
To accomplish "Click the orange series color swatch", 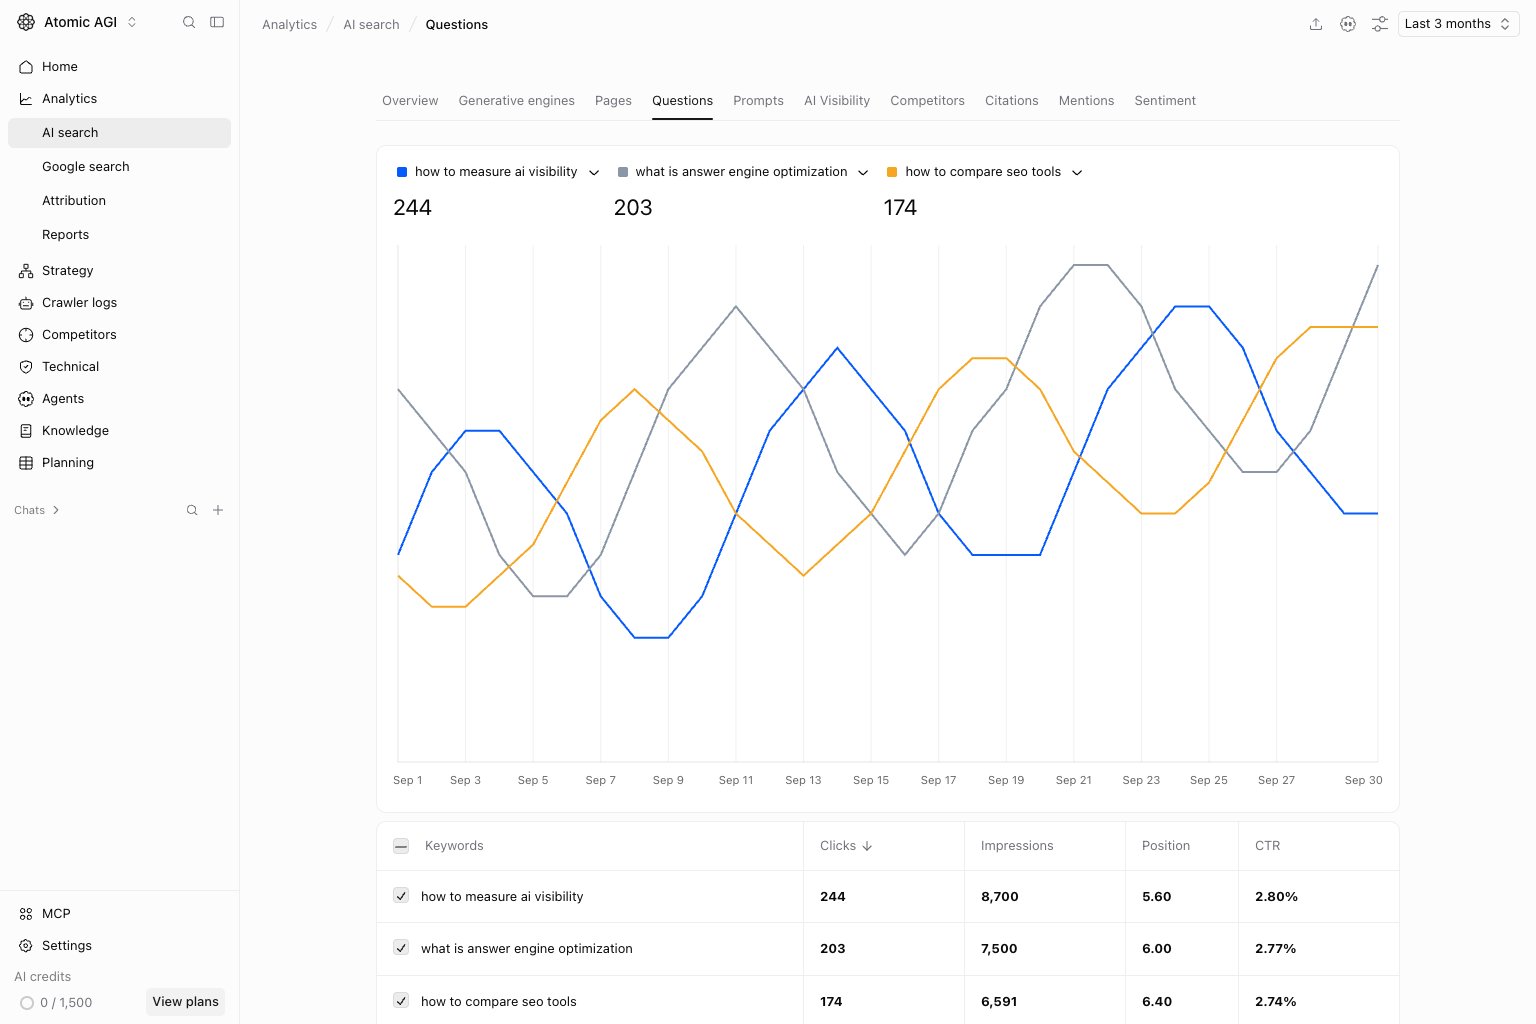I will (892, 172).
